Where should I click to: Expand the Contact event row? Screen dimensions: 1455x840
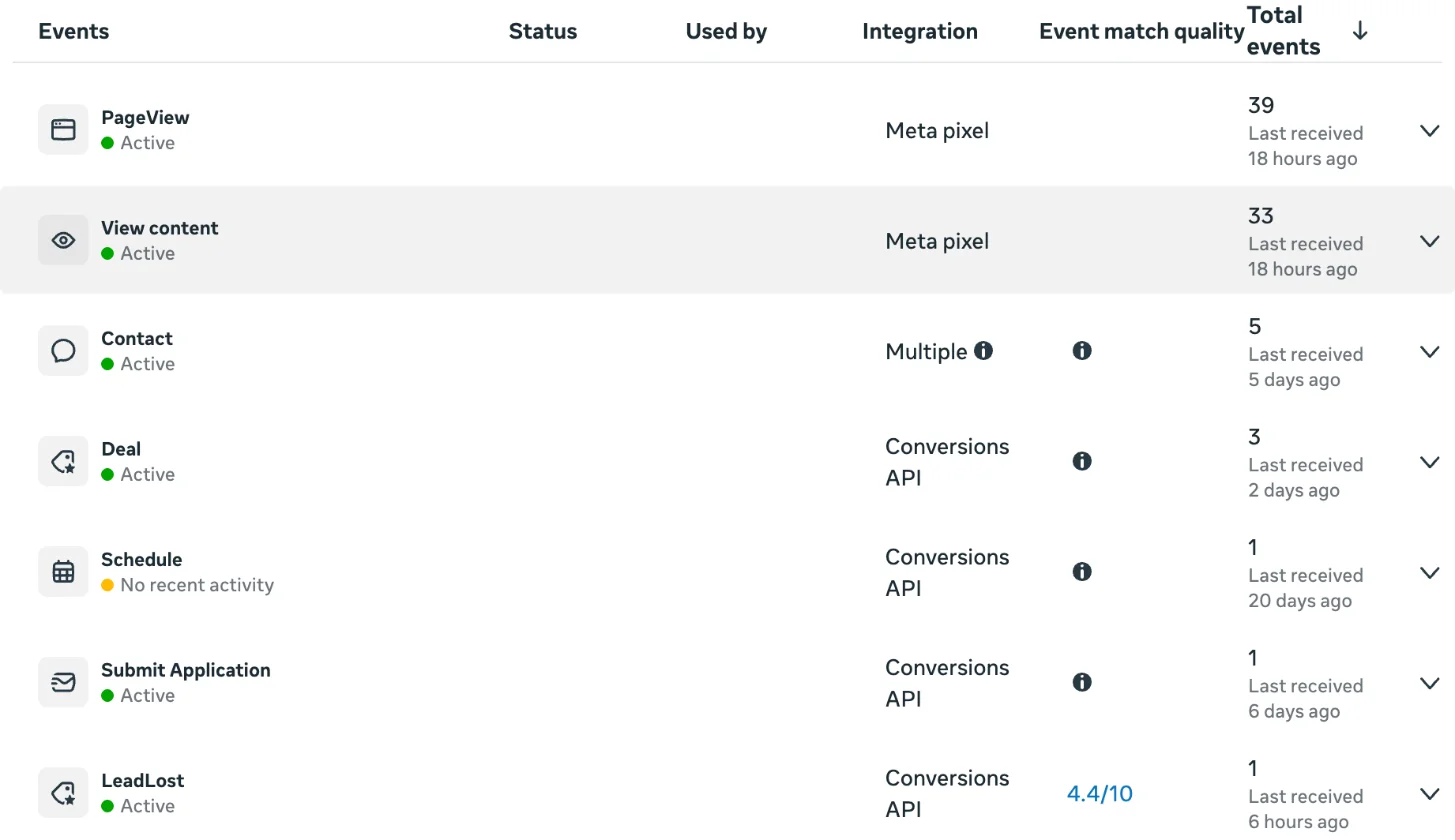1430,352
